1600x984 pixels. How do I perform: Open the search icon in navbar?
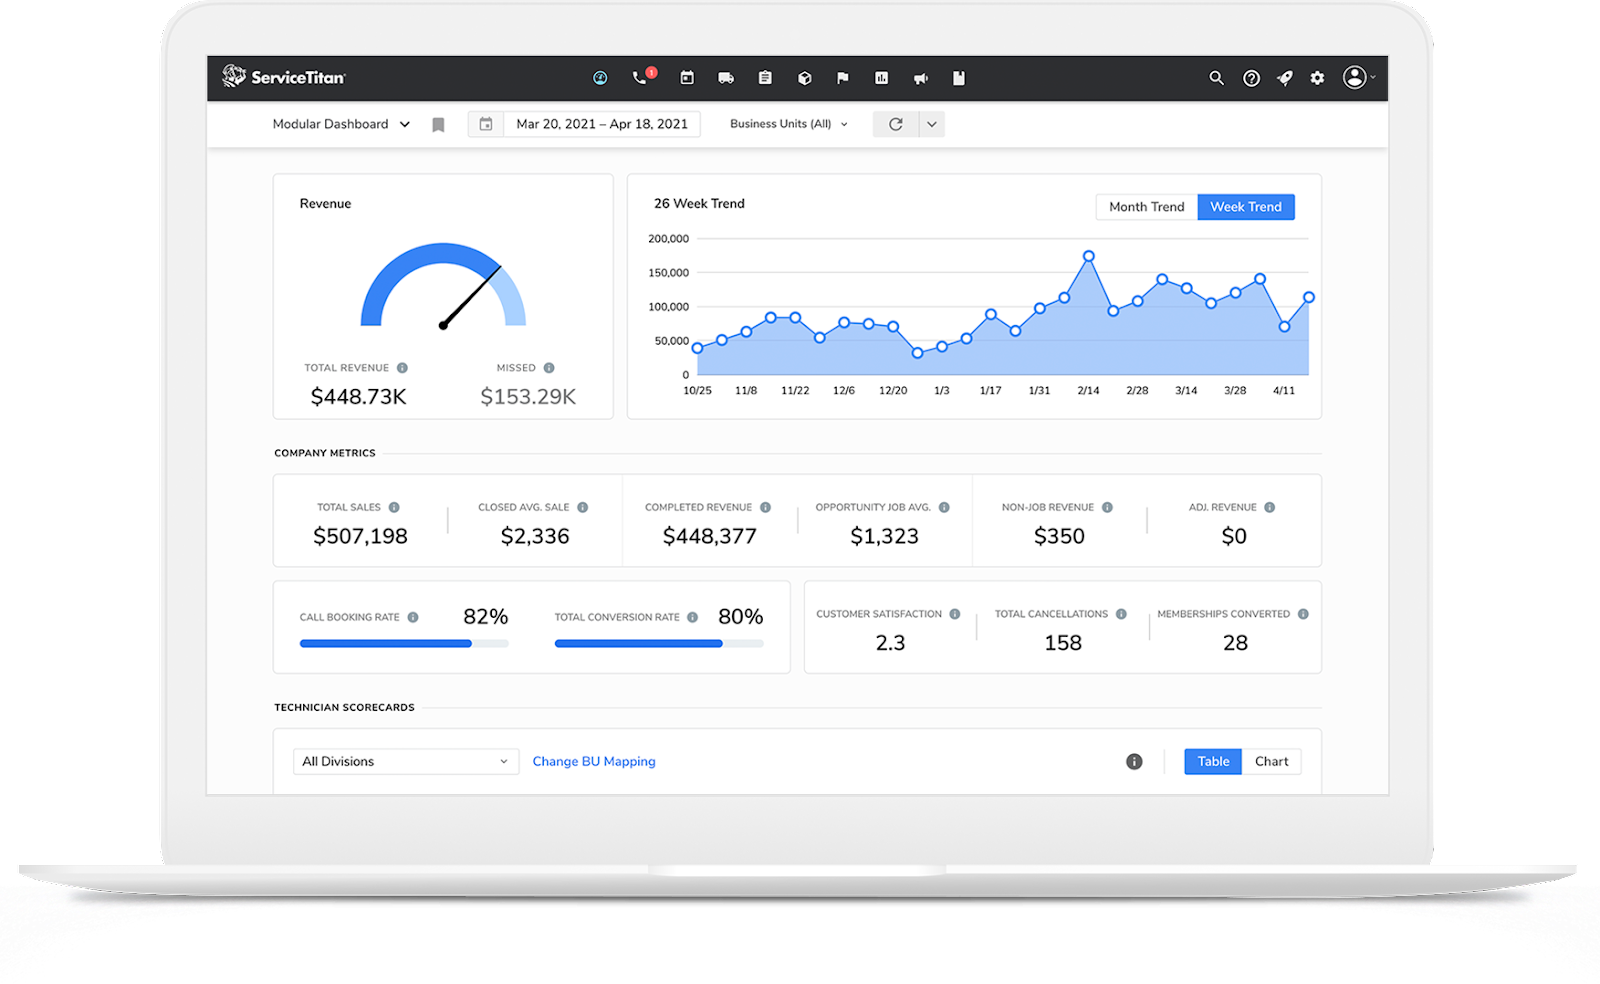tap(1216, 77)
